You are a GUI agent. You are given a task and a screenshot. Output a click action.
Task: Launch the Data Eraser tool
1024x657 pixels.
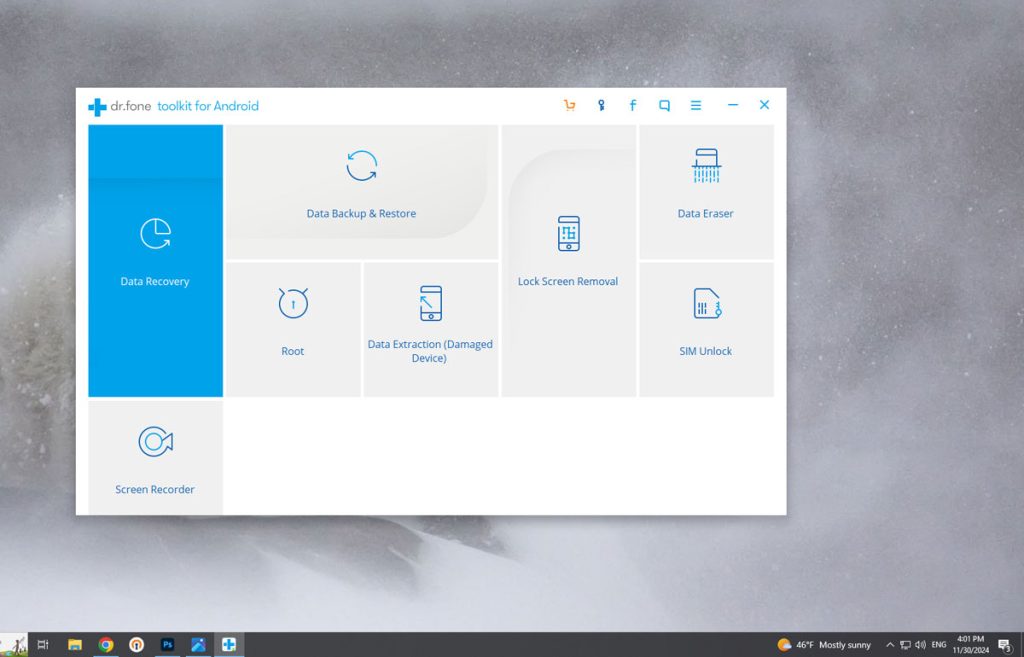click(706, 191)
